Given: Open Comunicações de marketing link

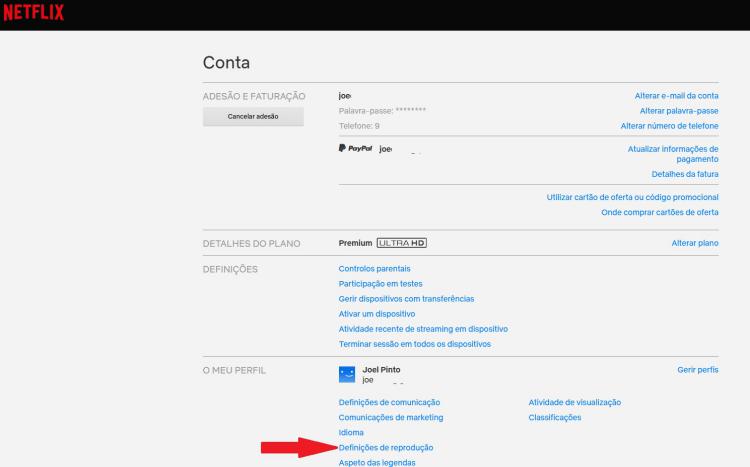Looking at the screenshot, I should pos(391,418).
